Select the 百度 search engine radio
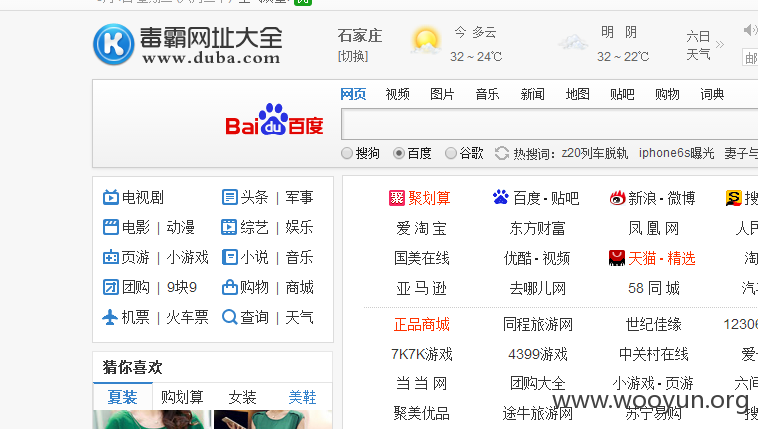 [x=399, y=153]
